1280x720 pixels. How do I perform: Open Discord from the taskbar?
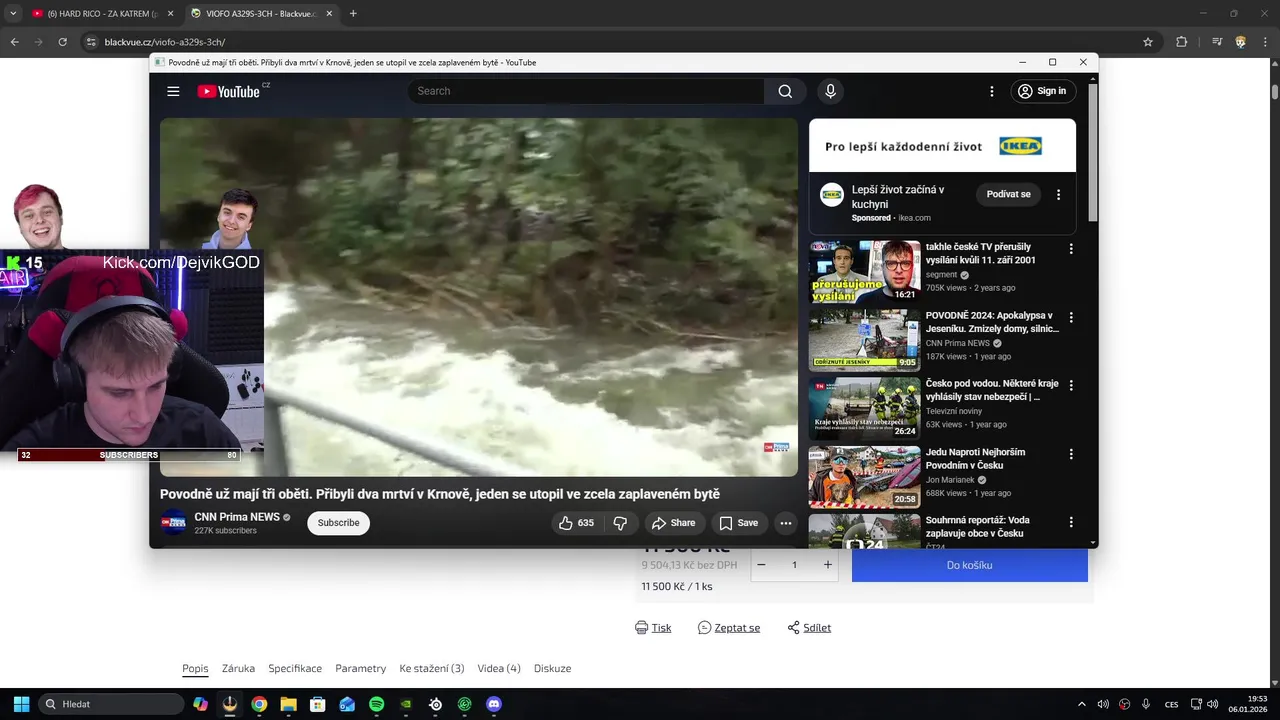tap(493, 704)
